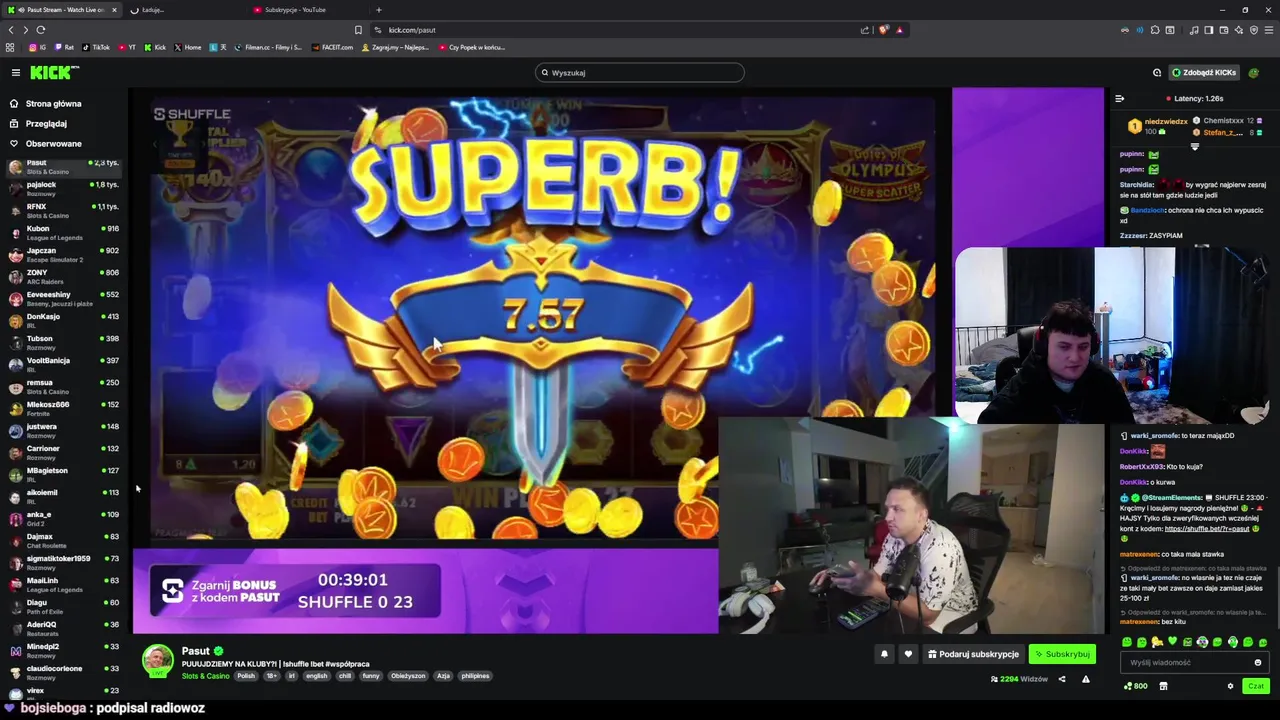This screenshot has width=1280, height=720.
Task: Click the 2294 Widzów viewer count
Action: 1019,679
